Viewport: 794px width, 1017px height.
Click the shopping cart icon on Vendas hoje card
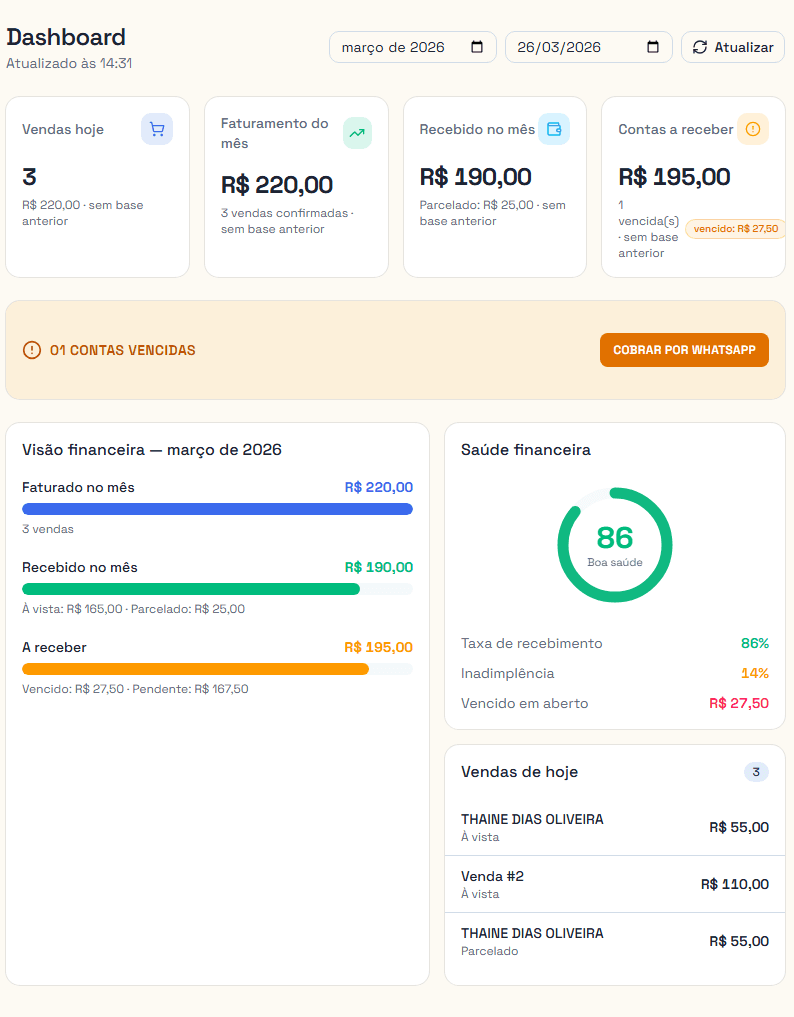pos(157,130)
